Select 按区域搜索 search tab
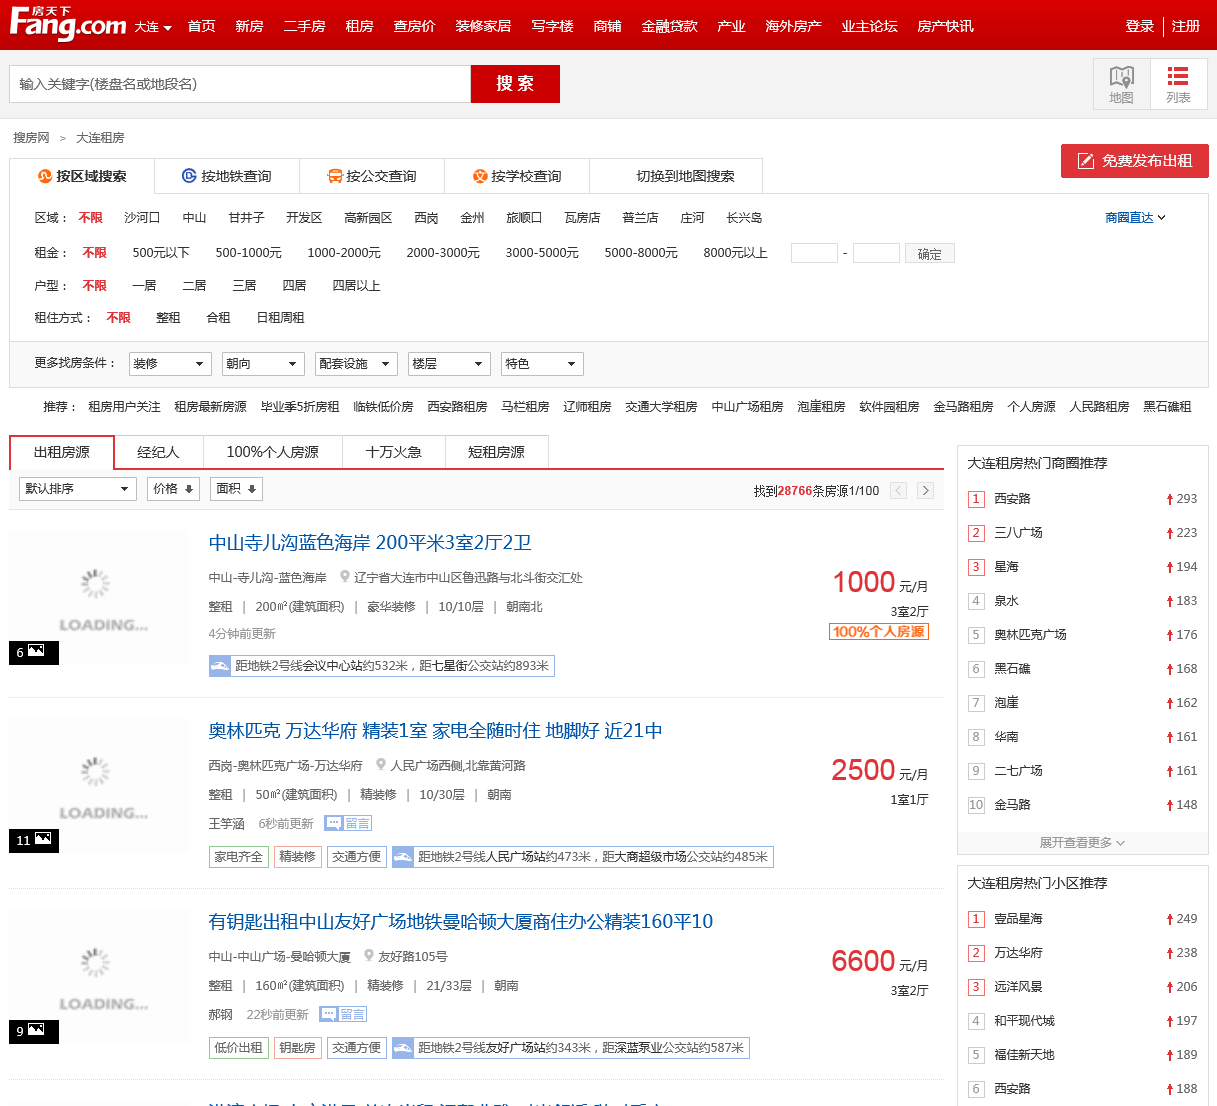 click(x=82, y=176)
